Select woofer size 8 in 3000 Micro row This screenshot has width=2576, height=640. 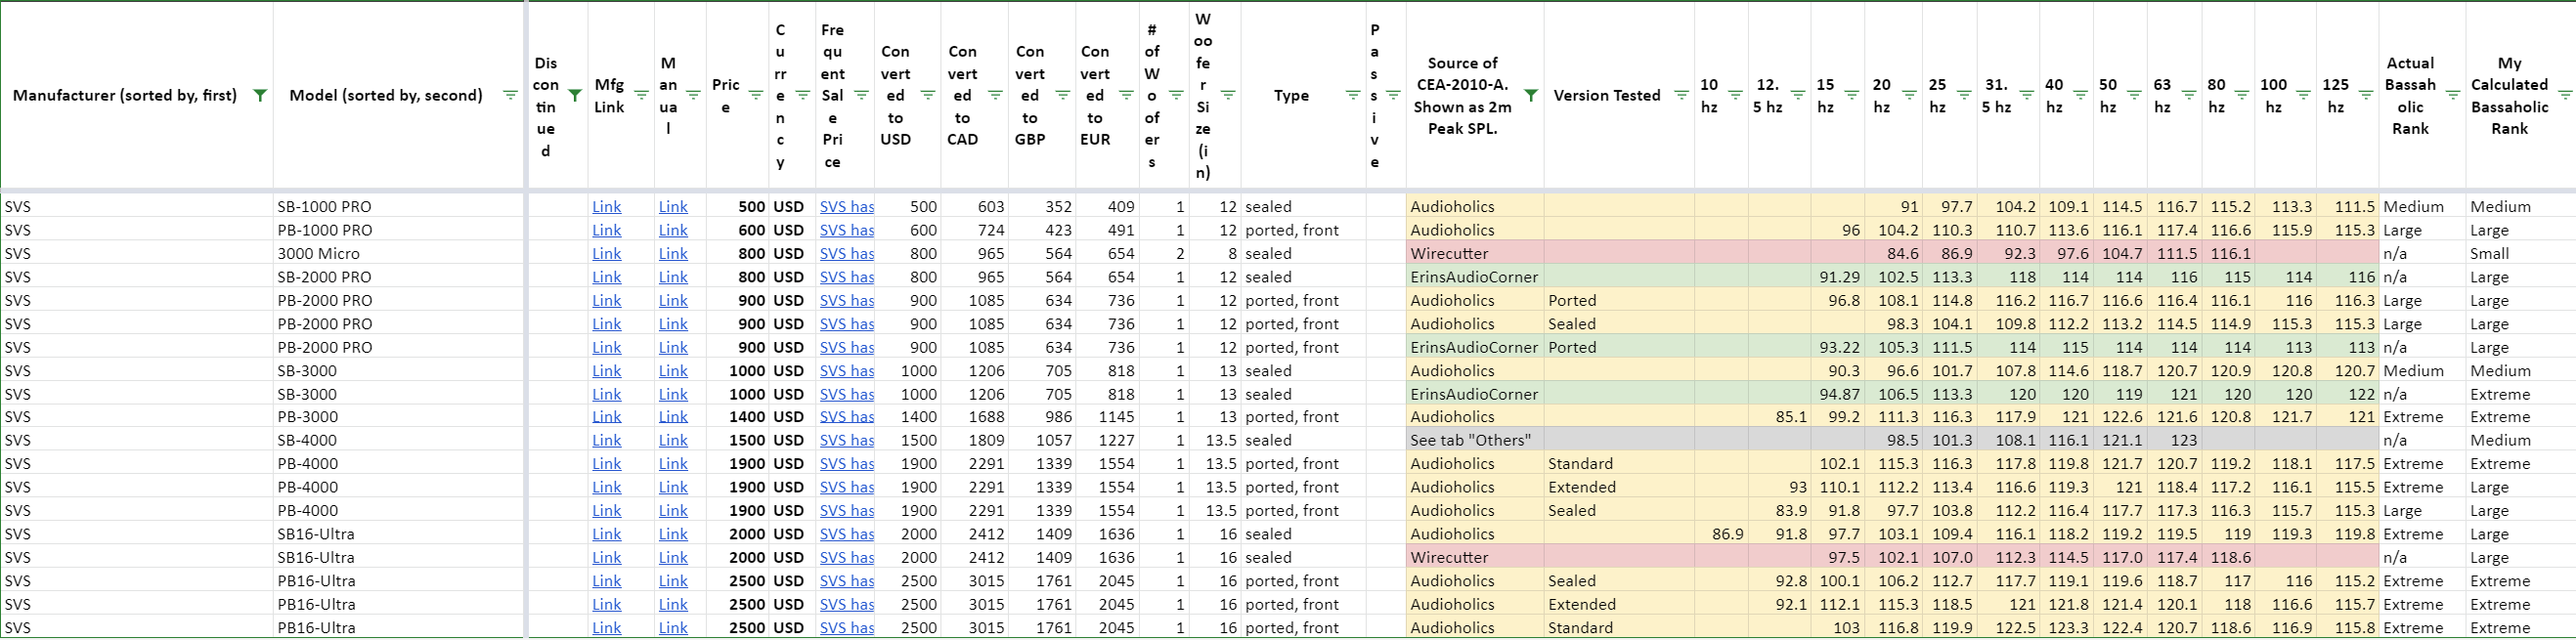point(1215,254)
